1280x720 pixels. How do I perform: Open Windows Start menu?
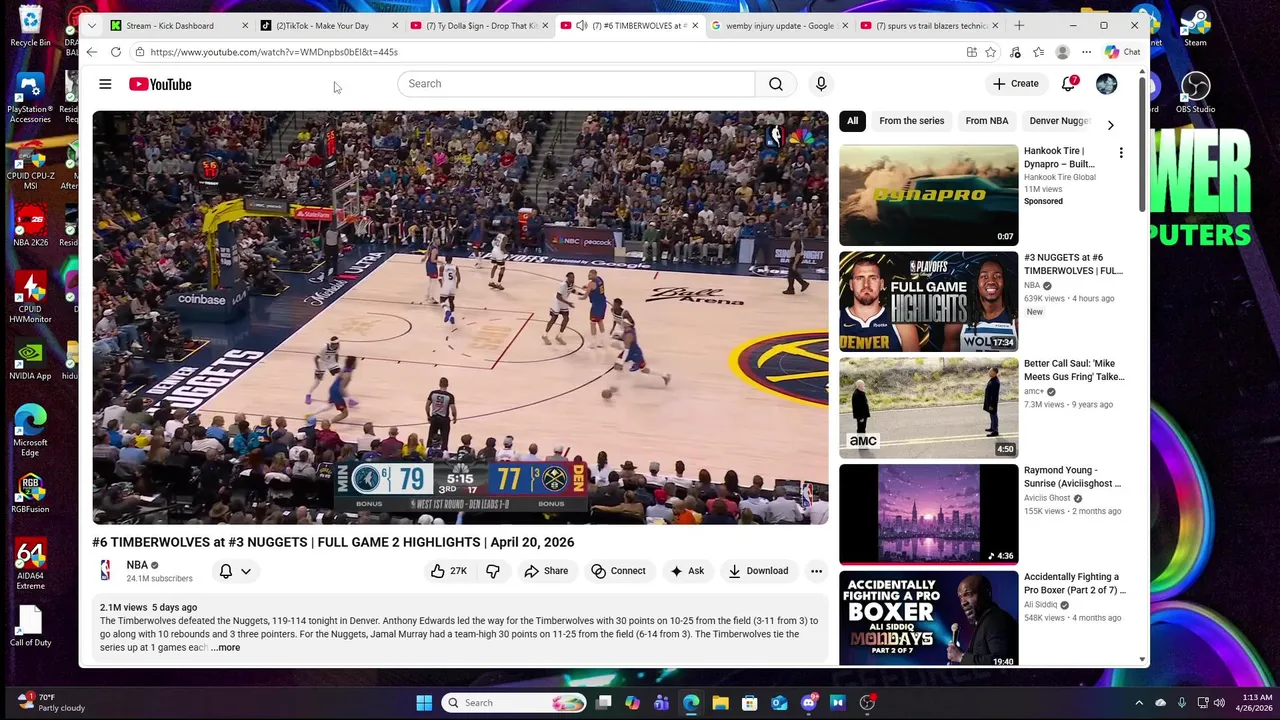424,703
